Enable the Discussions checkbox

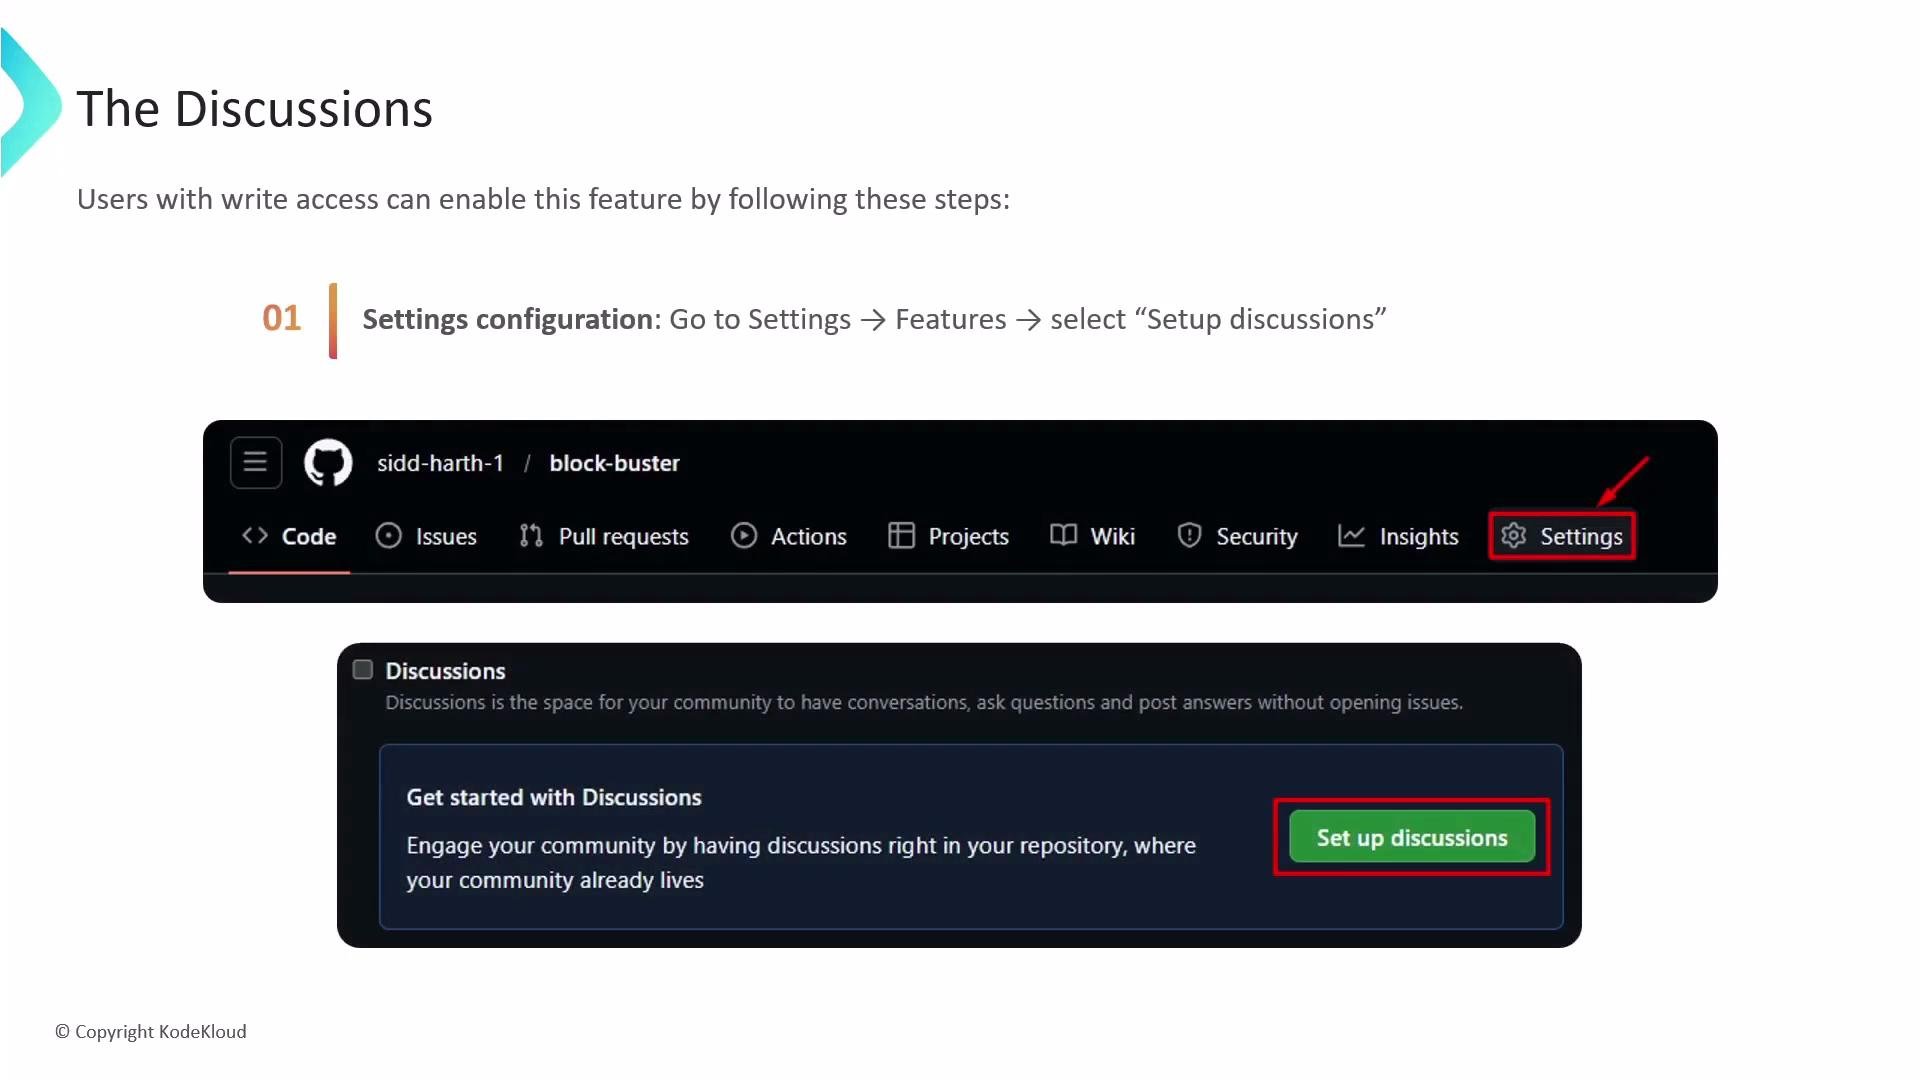coord(363,670)
